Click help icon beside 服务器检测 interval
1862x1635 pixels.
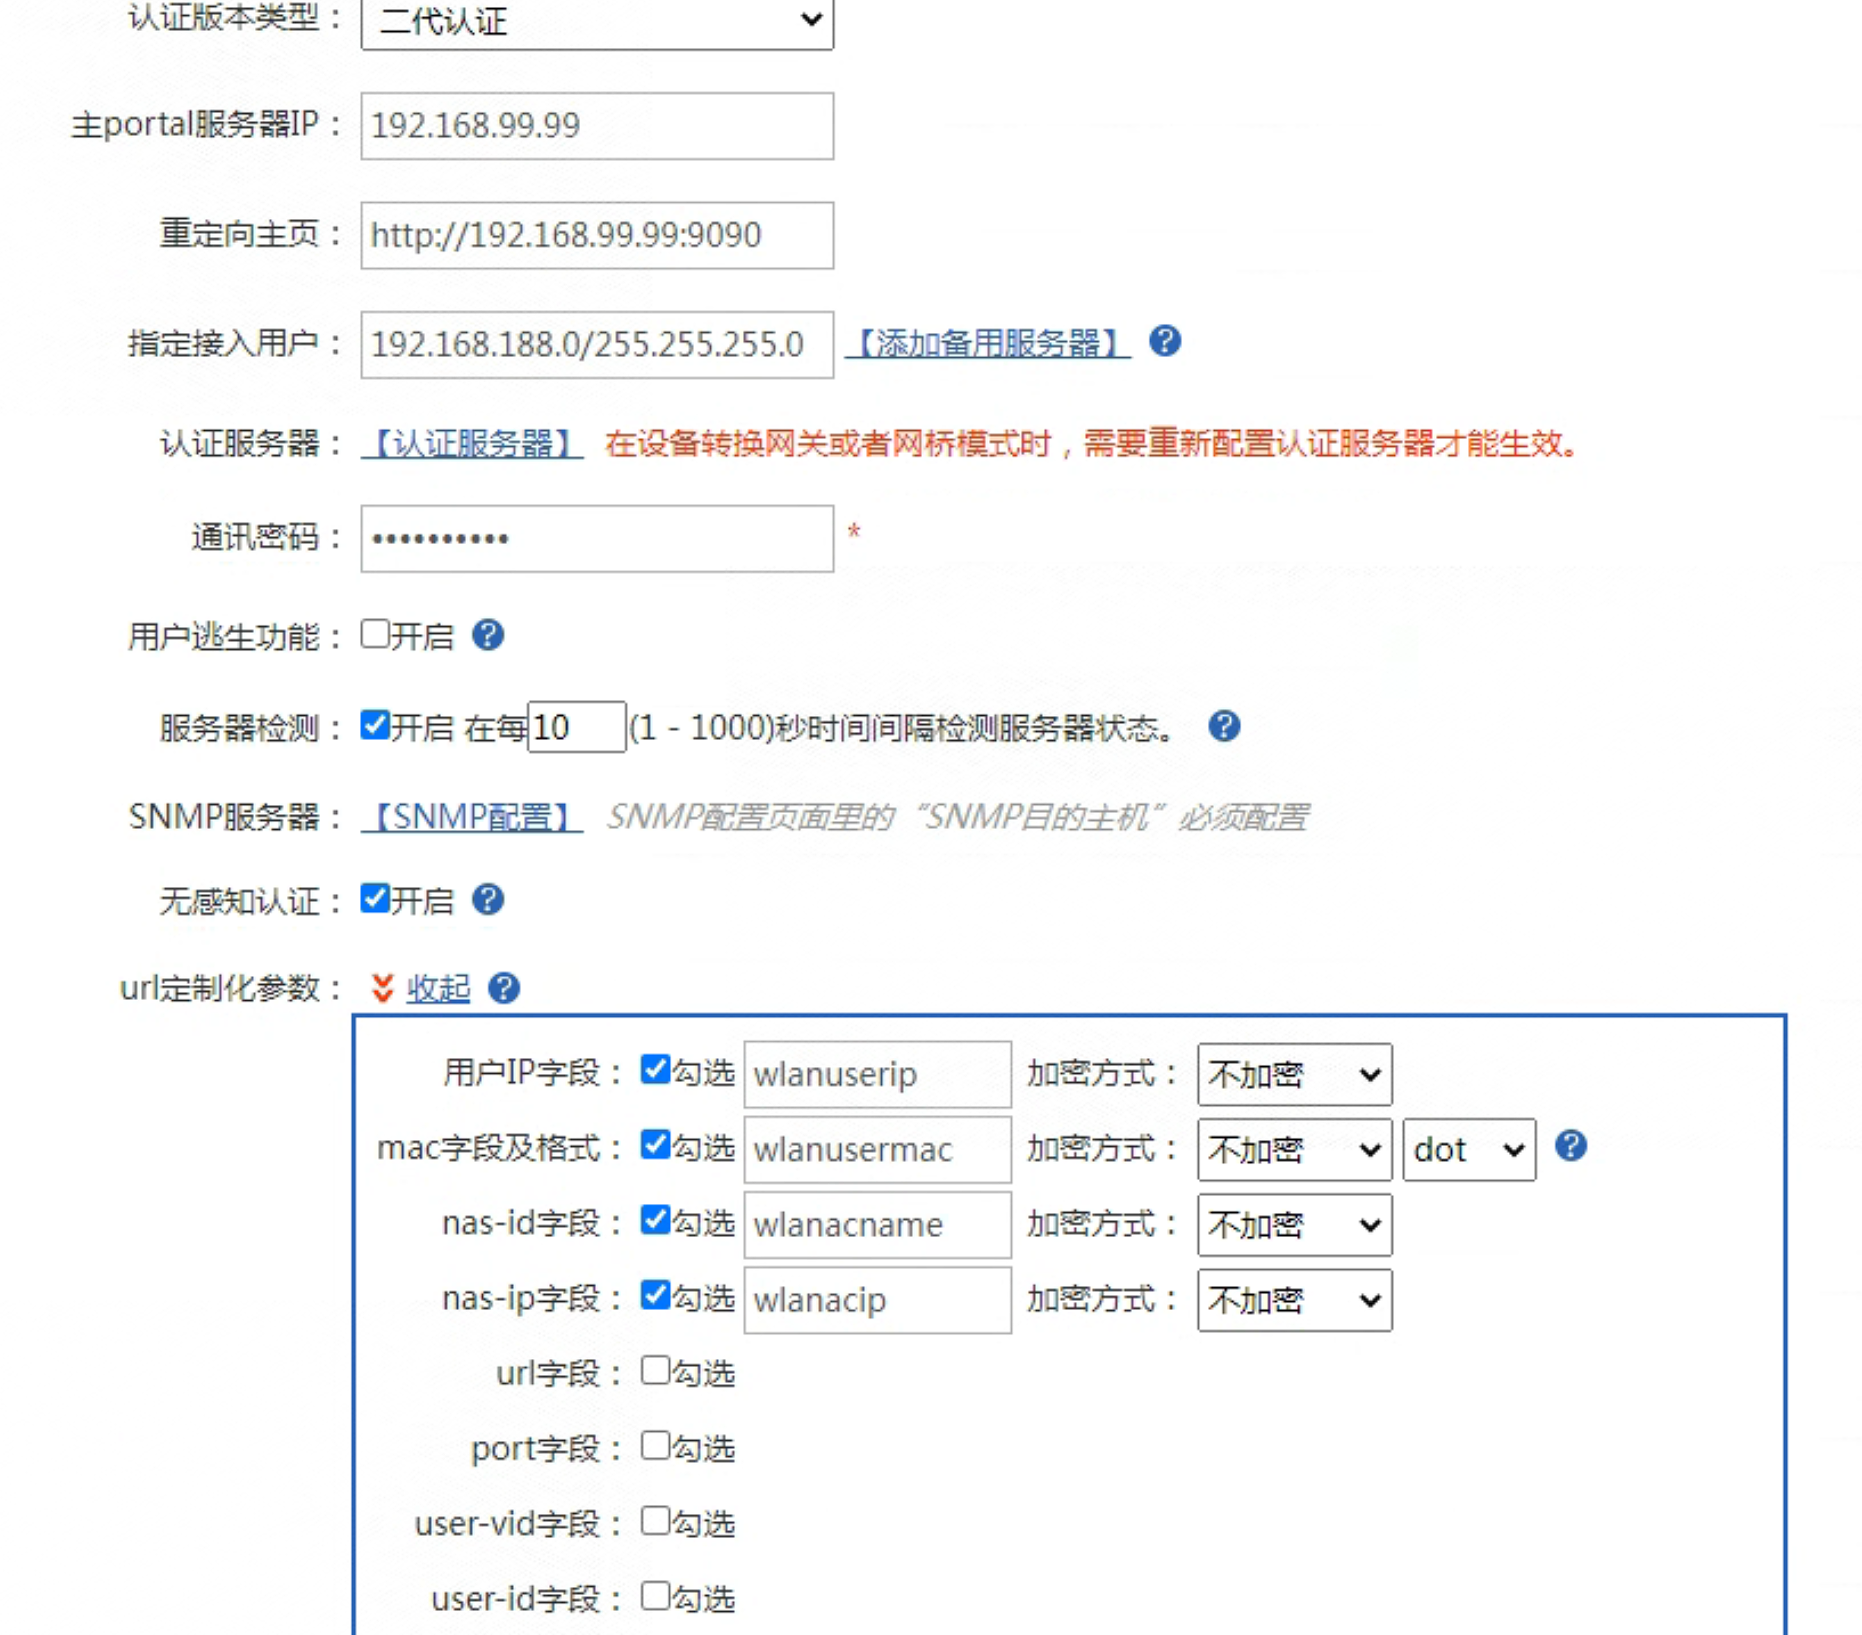(1225, 727)
